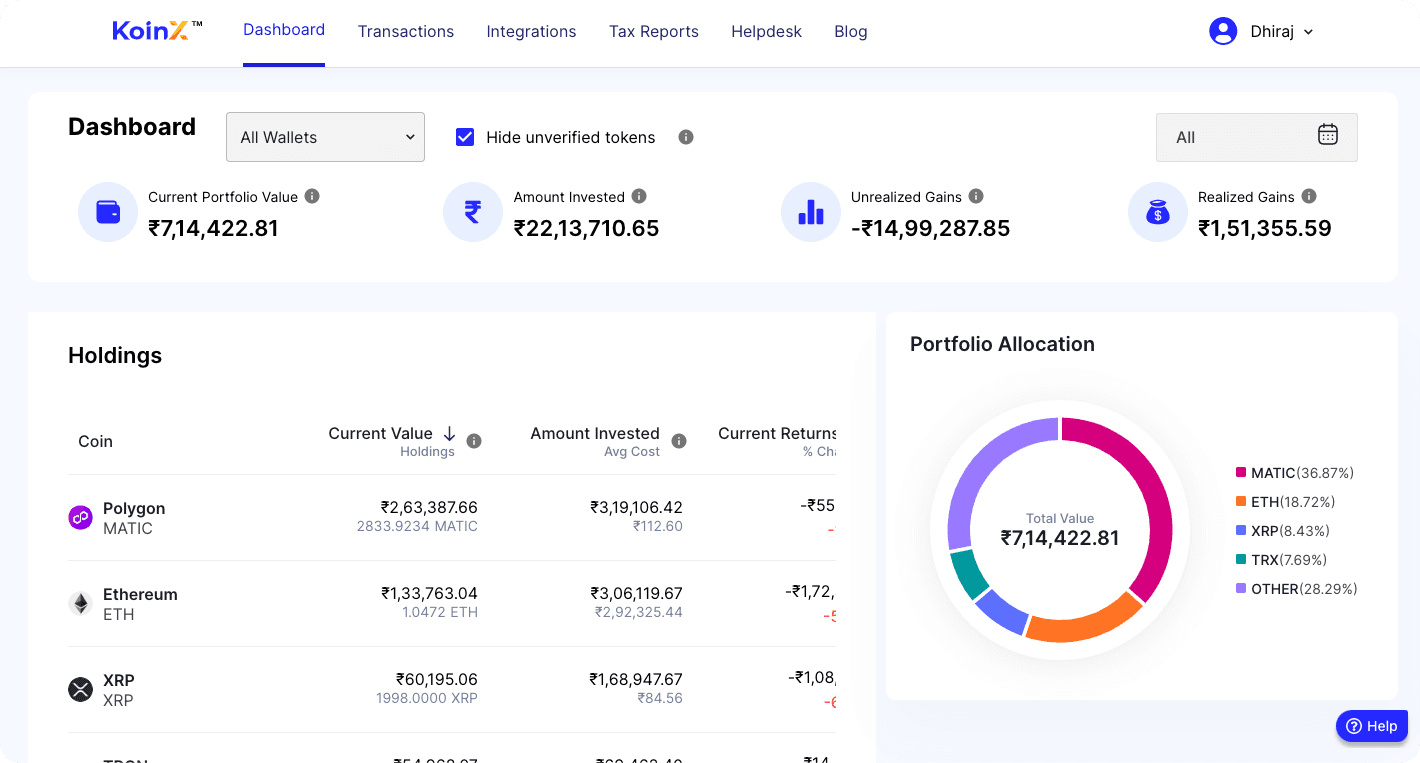Click Polygon amount invested ₹3,19,106.42
Viewport: 1420px width, 763px height.
pos(636,507)
